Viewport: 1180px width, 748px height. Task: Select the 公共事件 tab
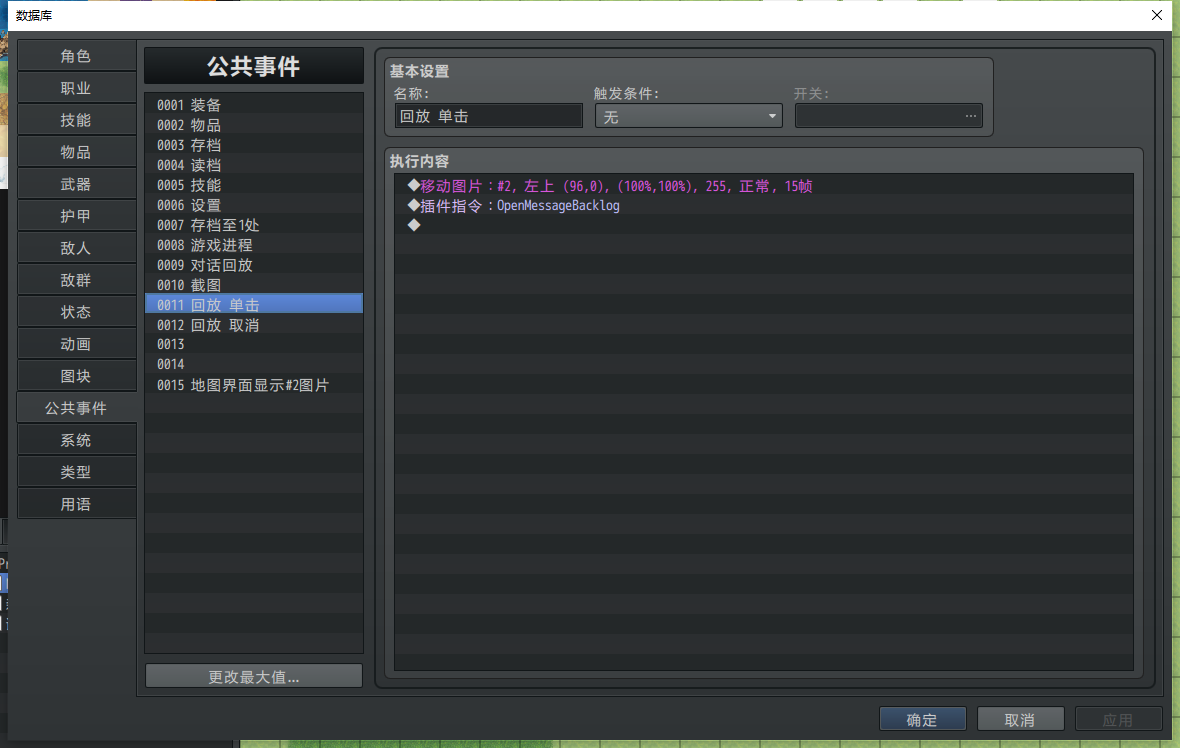[x=76, y=408]
